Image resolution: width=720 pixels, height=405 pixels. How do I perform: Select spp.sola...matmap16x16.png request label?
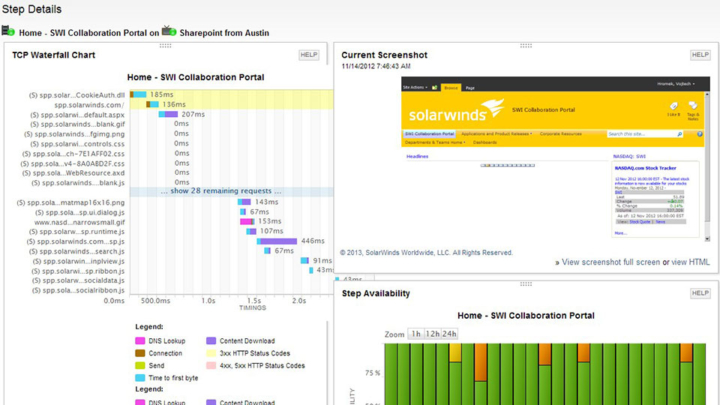click(71, 202)
